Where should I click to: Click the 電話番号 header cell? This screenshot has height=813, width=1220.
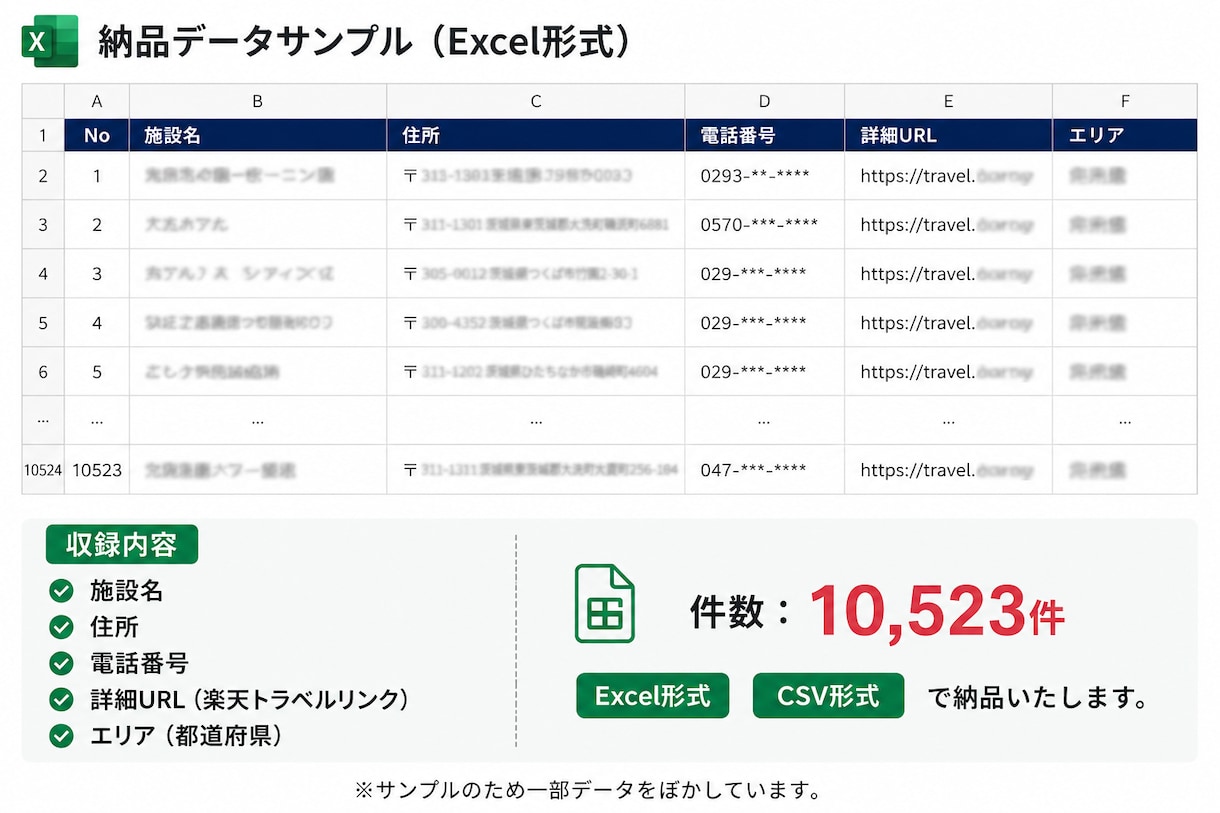tap(765, 135)
